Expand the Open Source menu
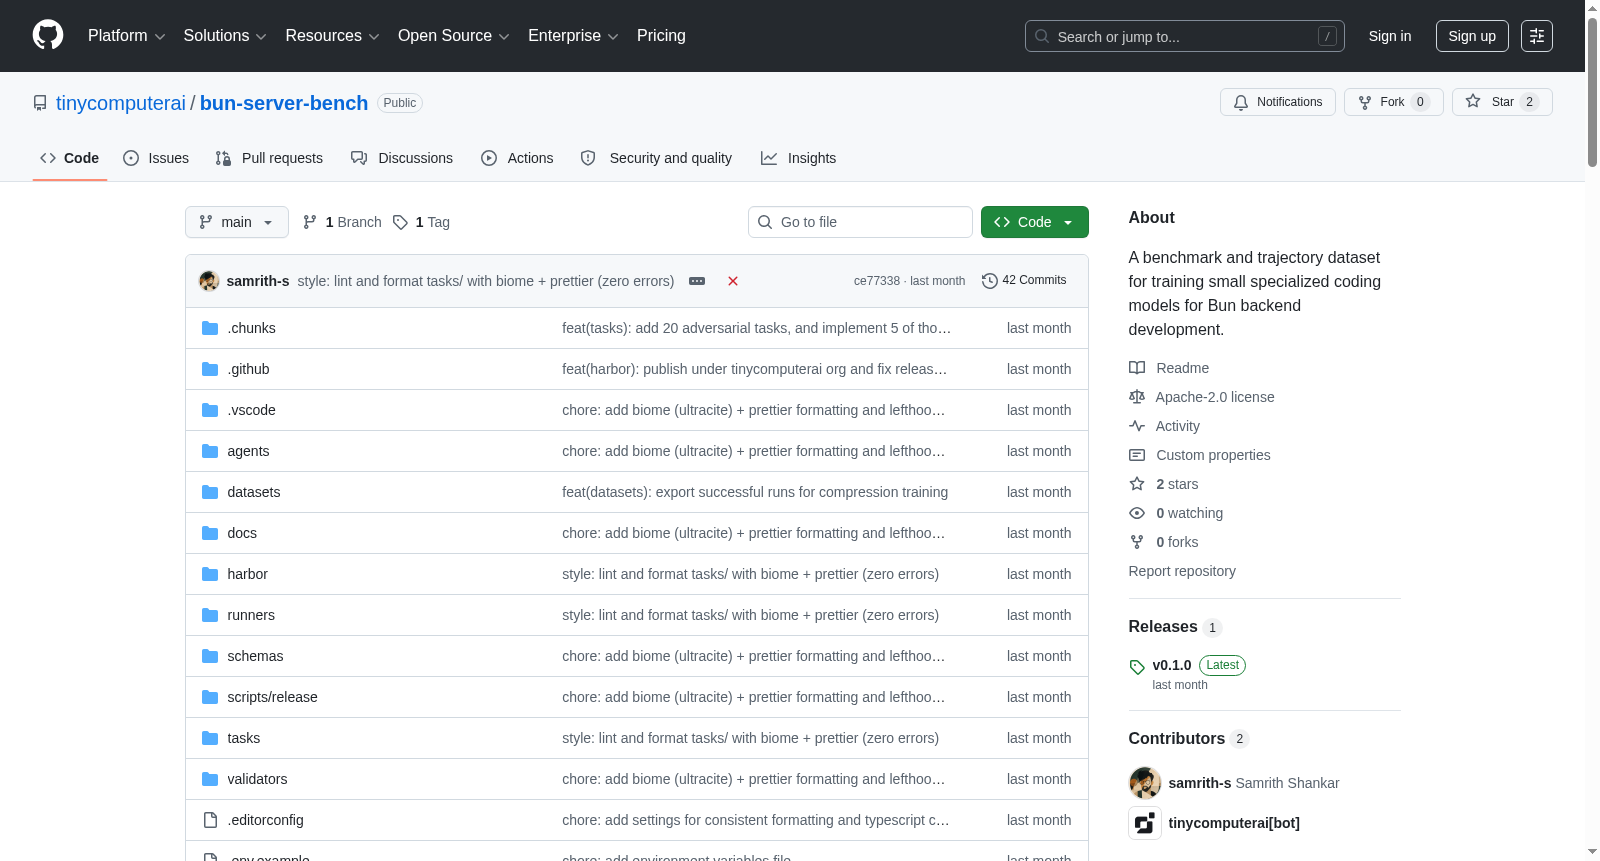The width and height of the screenshot is (1600, 861). click(x=454, y=36)
